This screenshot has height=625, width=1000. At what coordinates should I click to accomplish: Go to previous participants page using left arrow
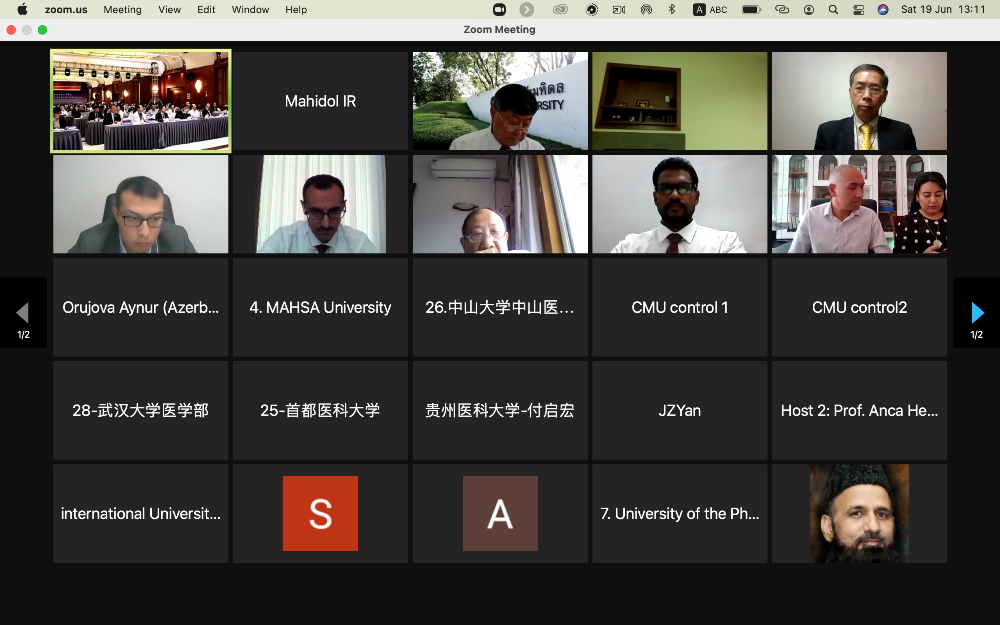coord(23,313)
